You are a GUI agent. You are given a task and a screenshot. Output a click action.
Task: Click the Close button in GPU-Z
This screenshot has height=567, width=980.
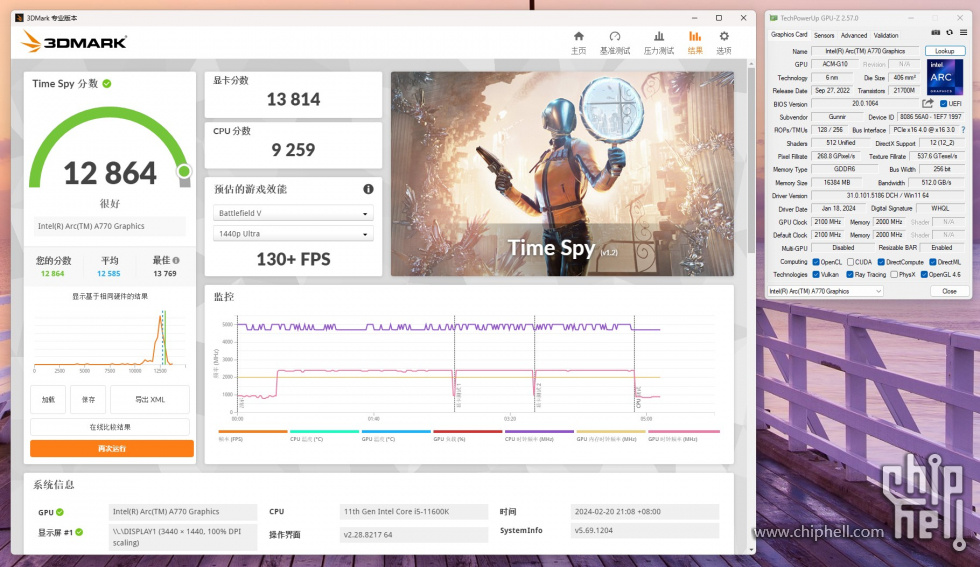(949, 291)
